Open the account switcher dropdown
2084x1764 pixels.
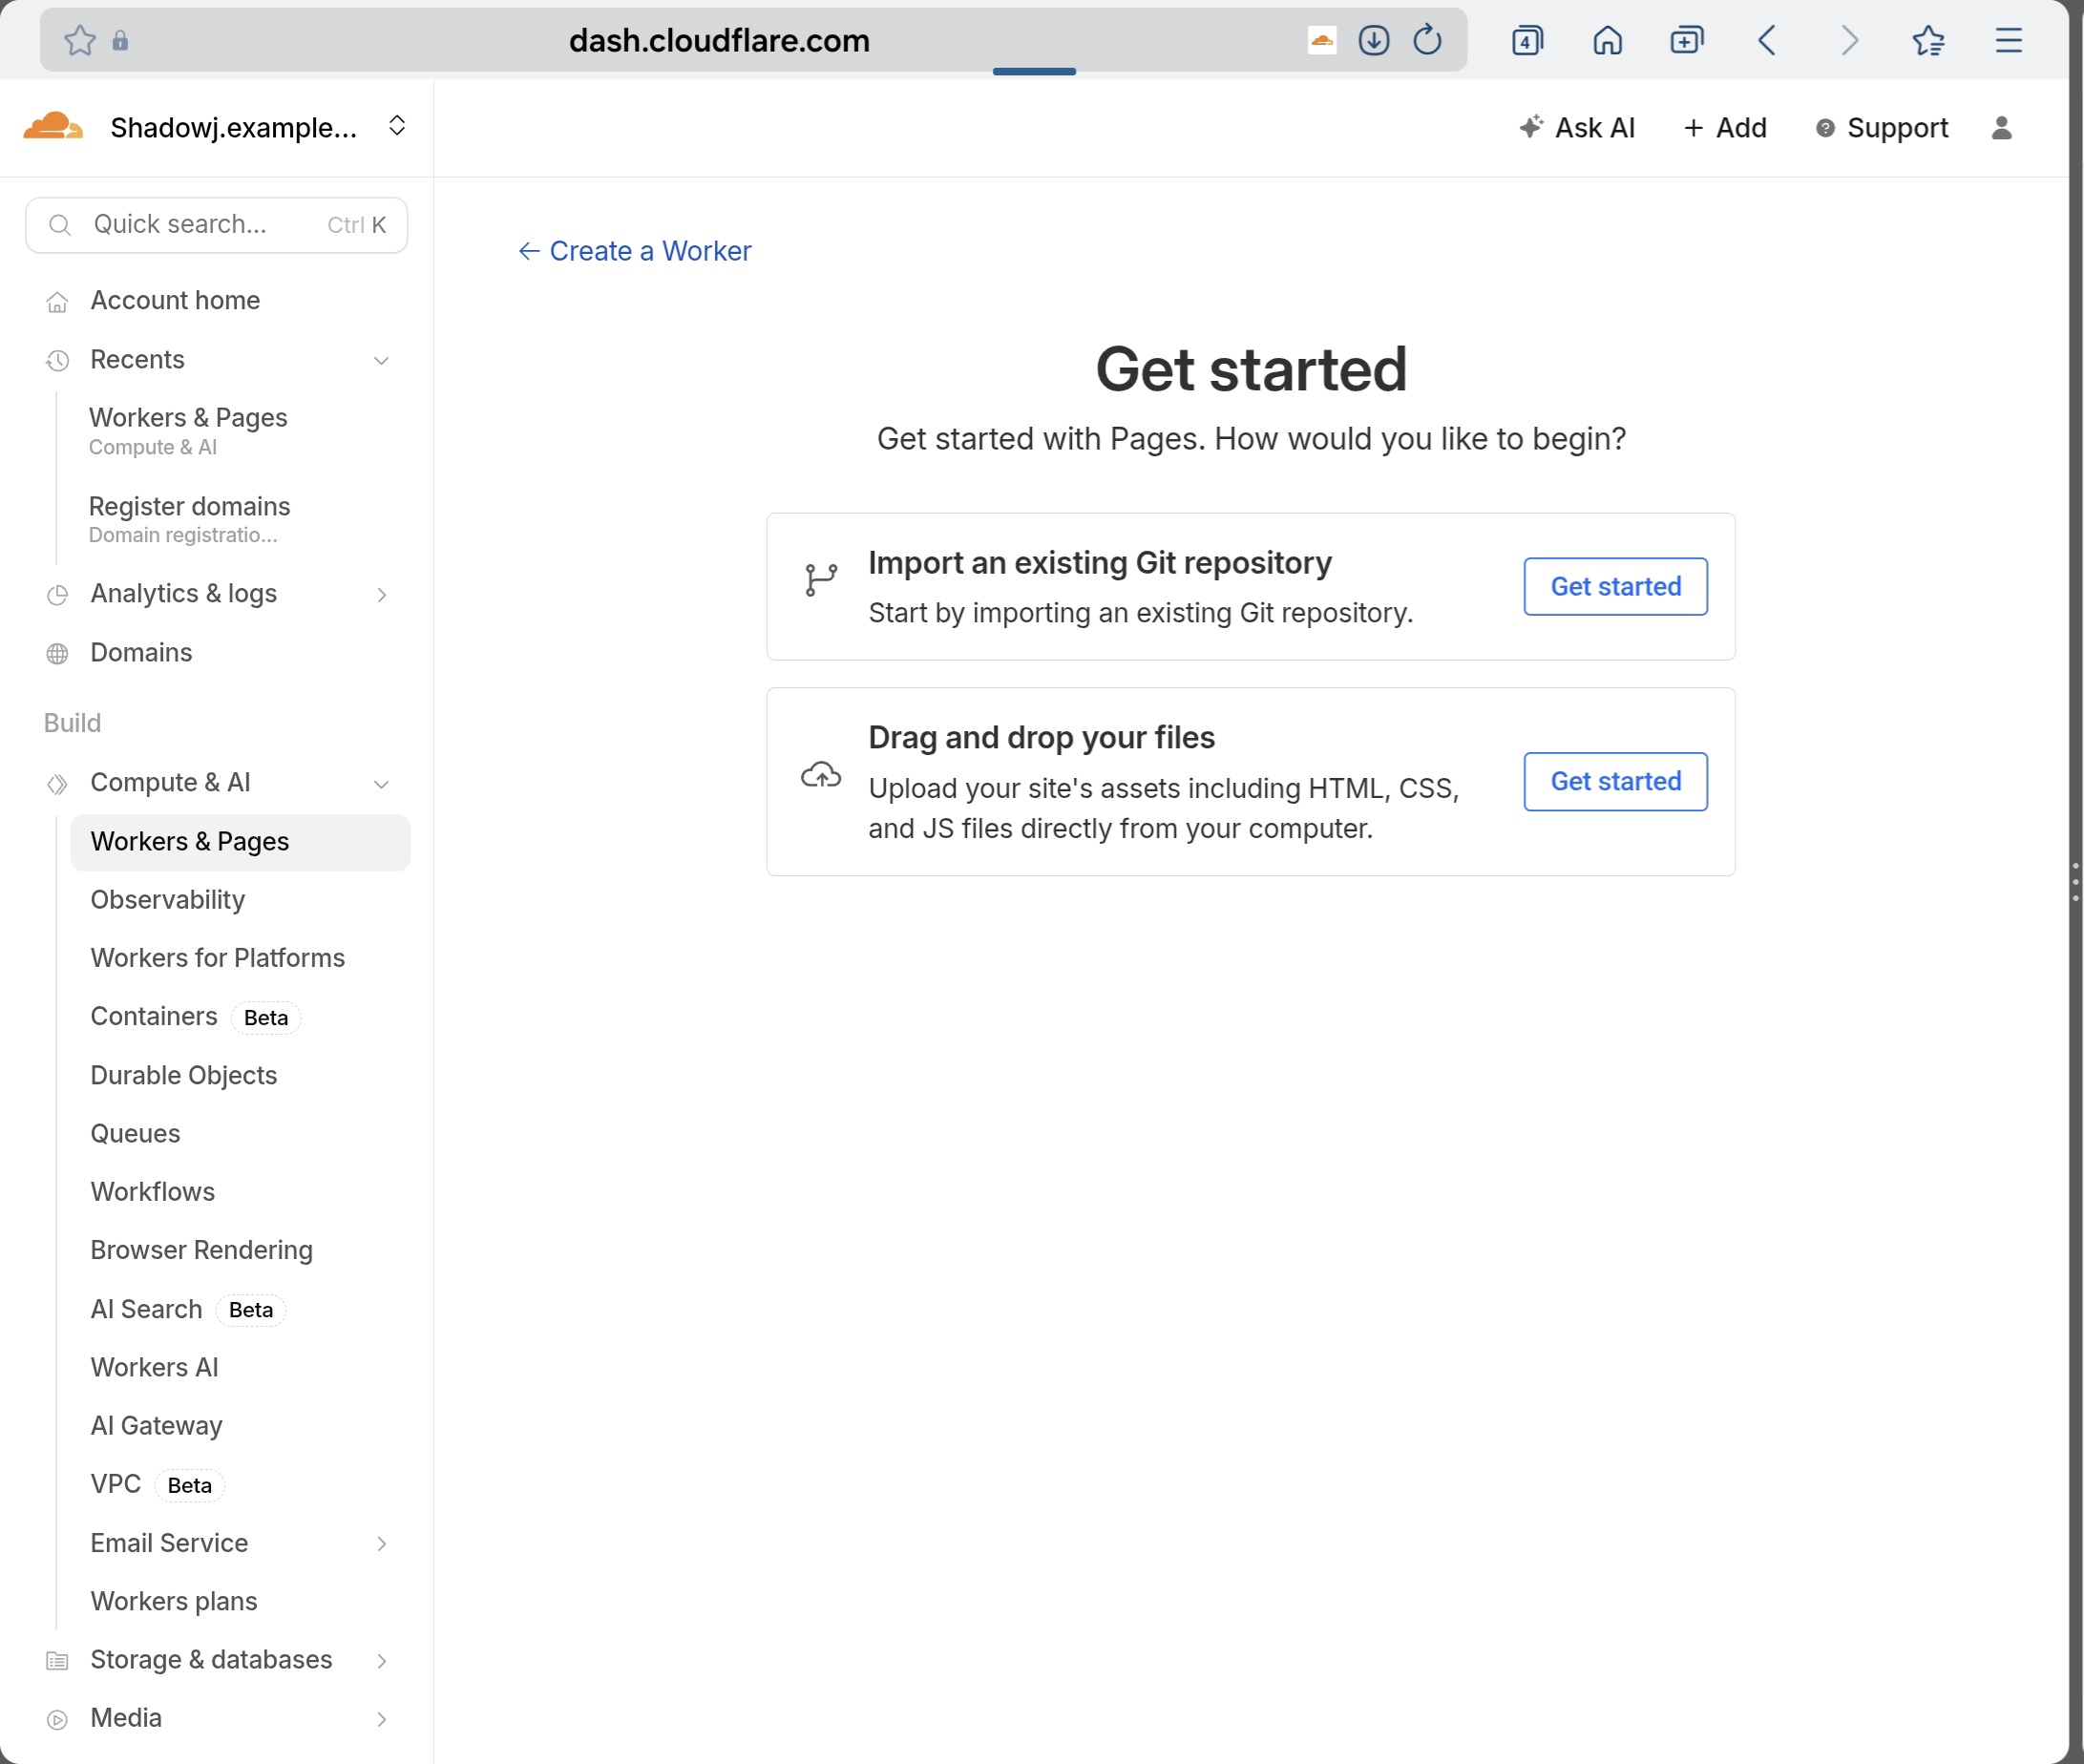click(x=397, y=126)
